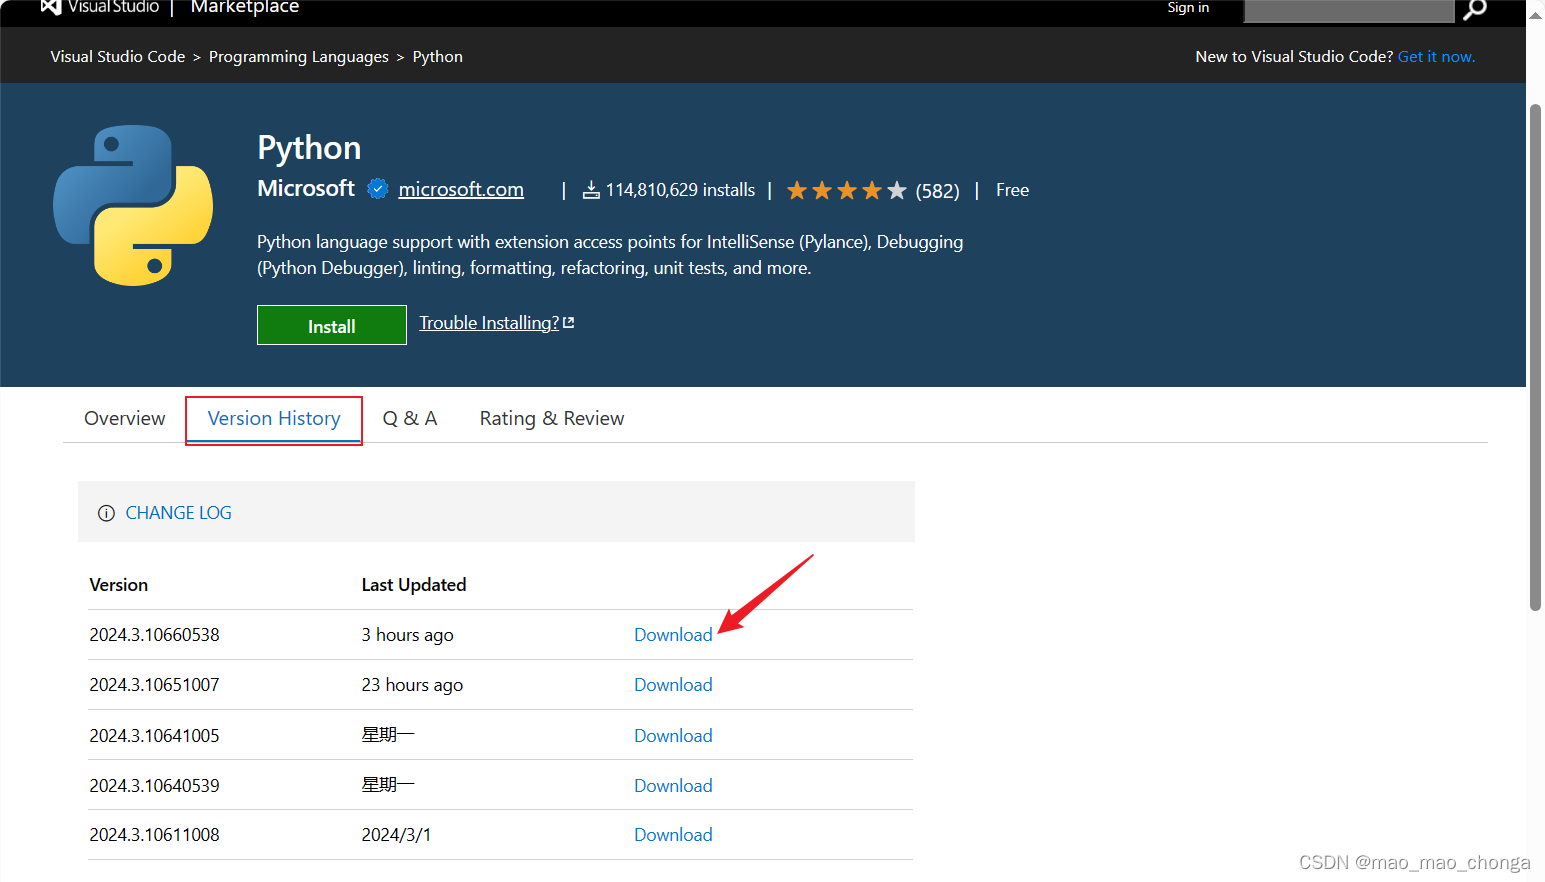
Task: Click the search magnifier icon
Action: pyautogui.click(x=1475, y=9)
